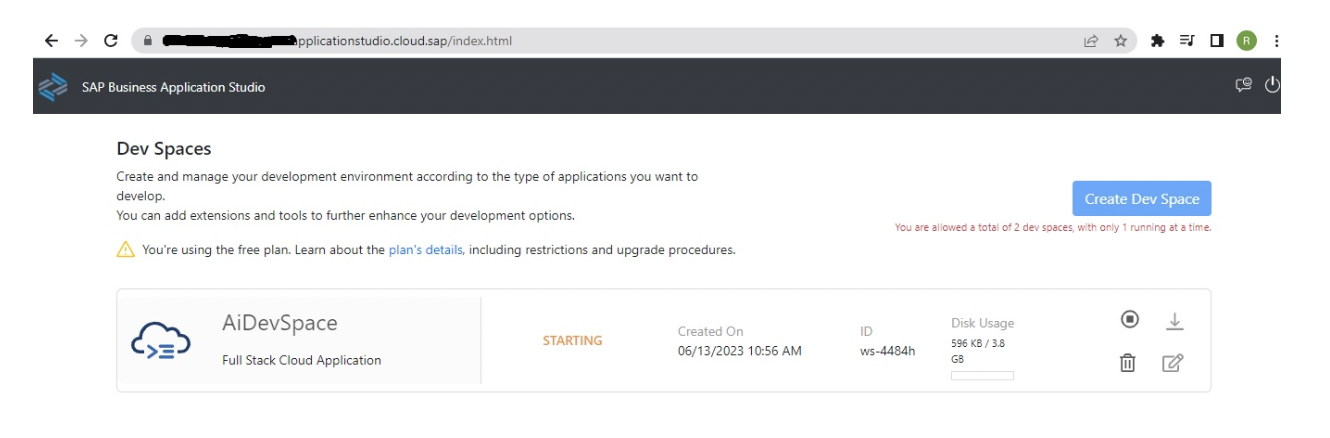Log out using the power icon

tap(1272, 86)
